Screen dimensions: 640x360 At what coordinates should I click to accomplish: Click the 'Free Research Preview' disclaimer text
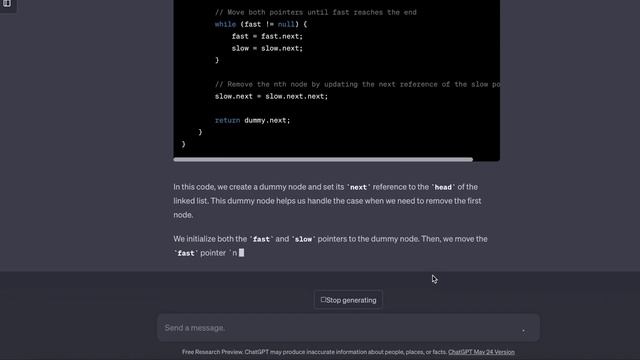(x=315, y=352)
